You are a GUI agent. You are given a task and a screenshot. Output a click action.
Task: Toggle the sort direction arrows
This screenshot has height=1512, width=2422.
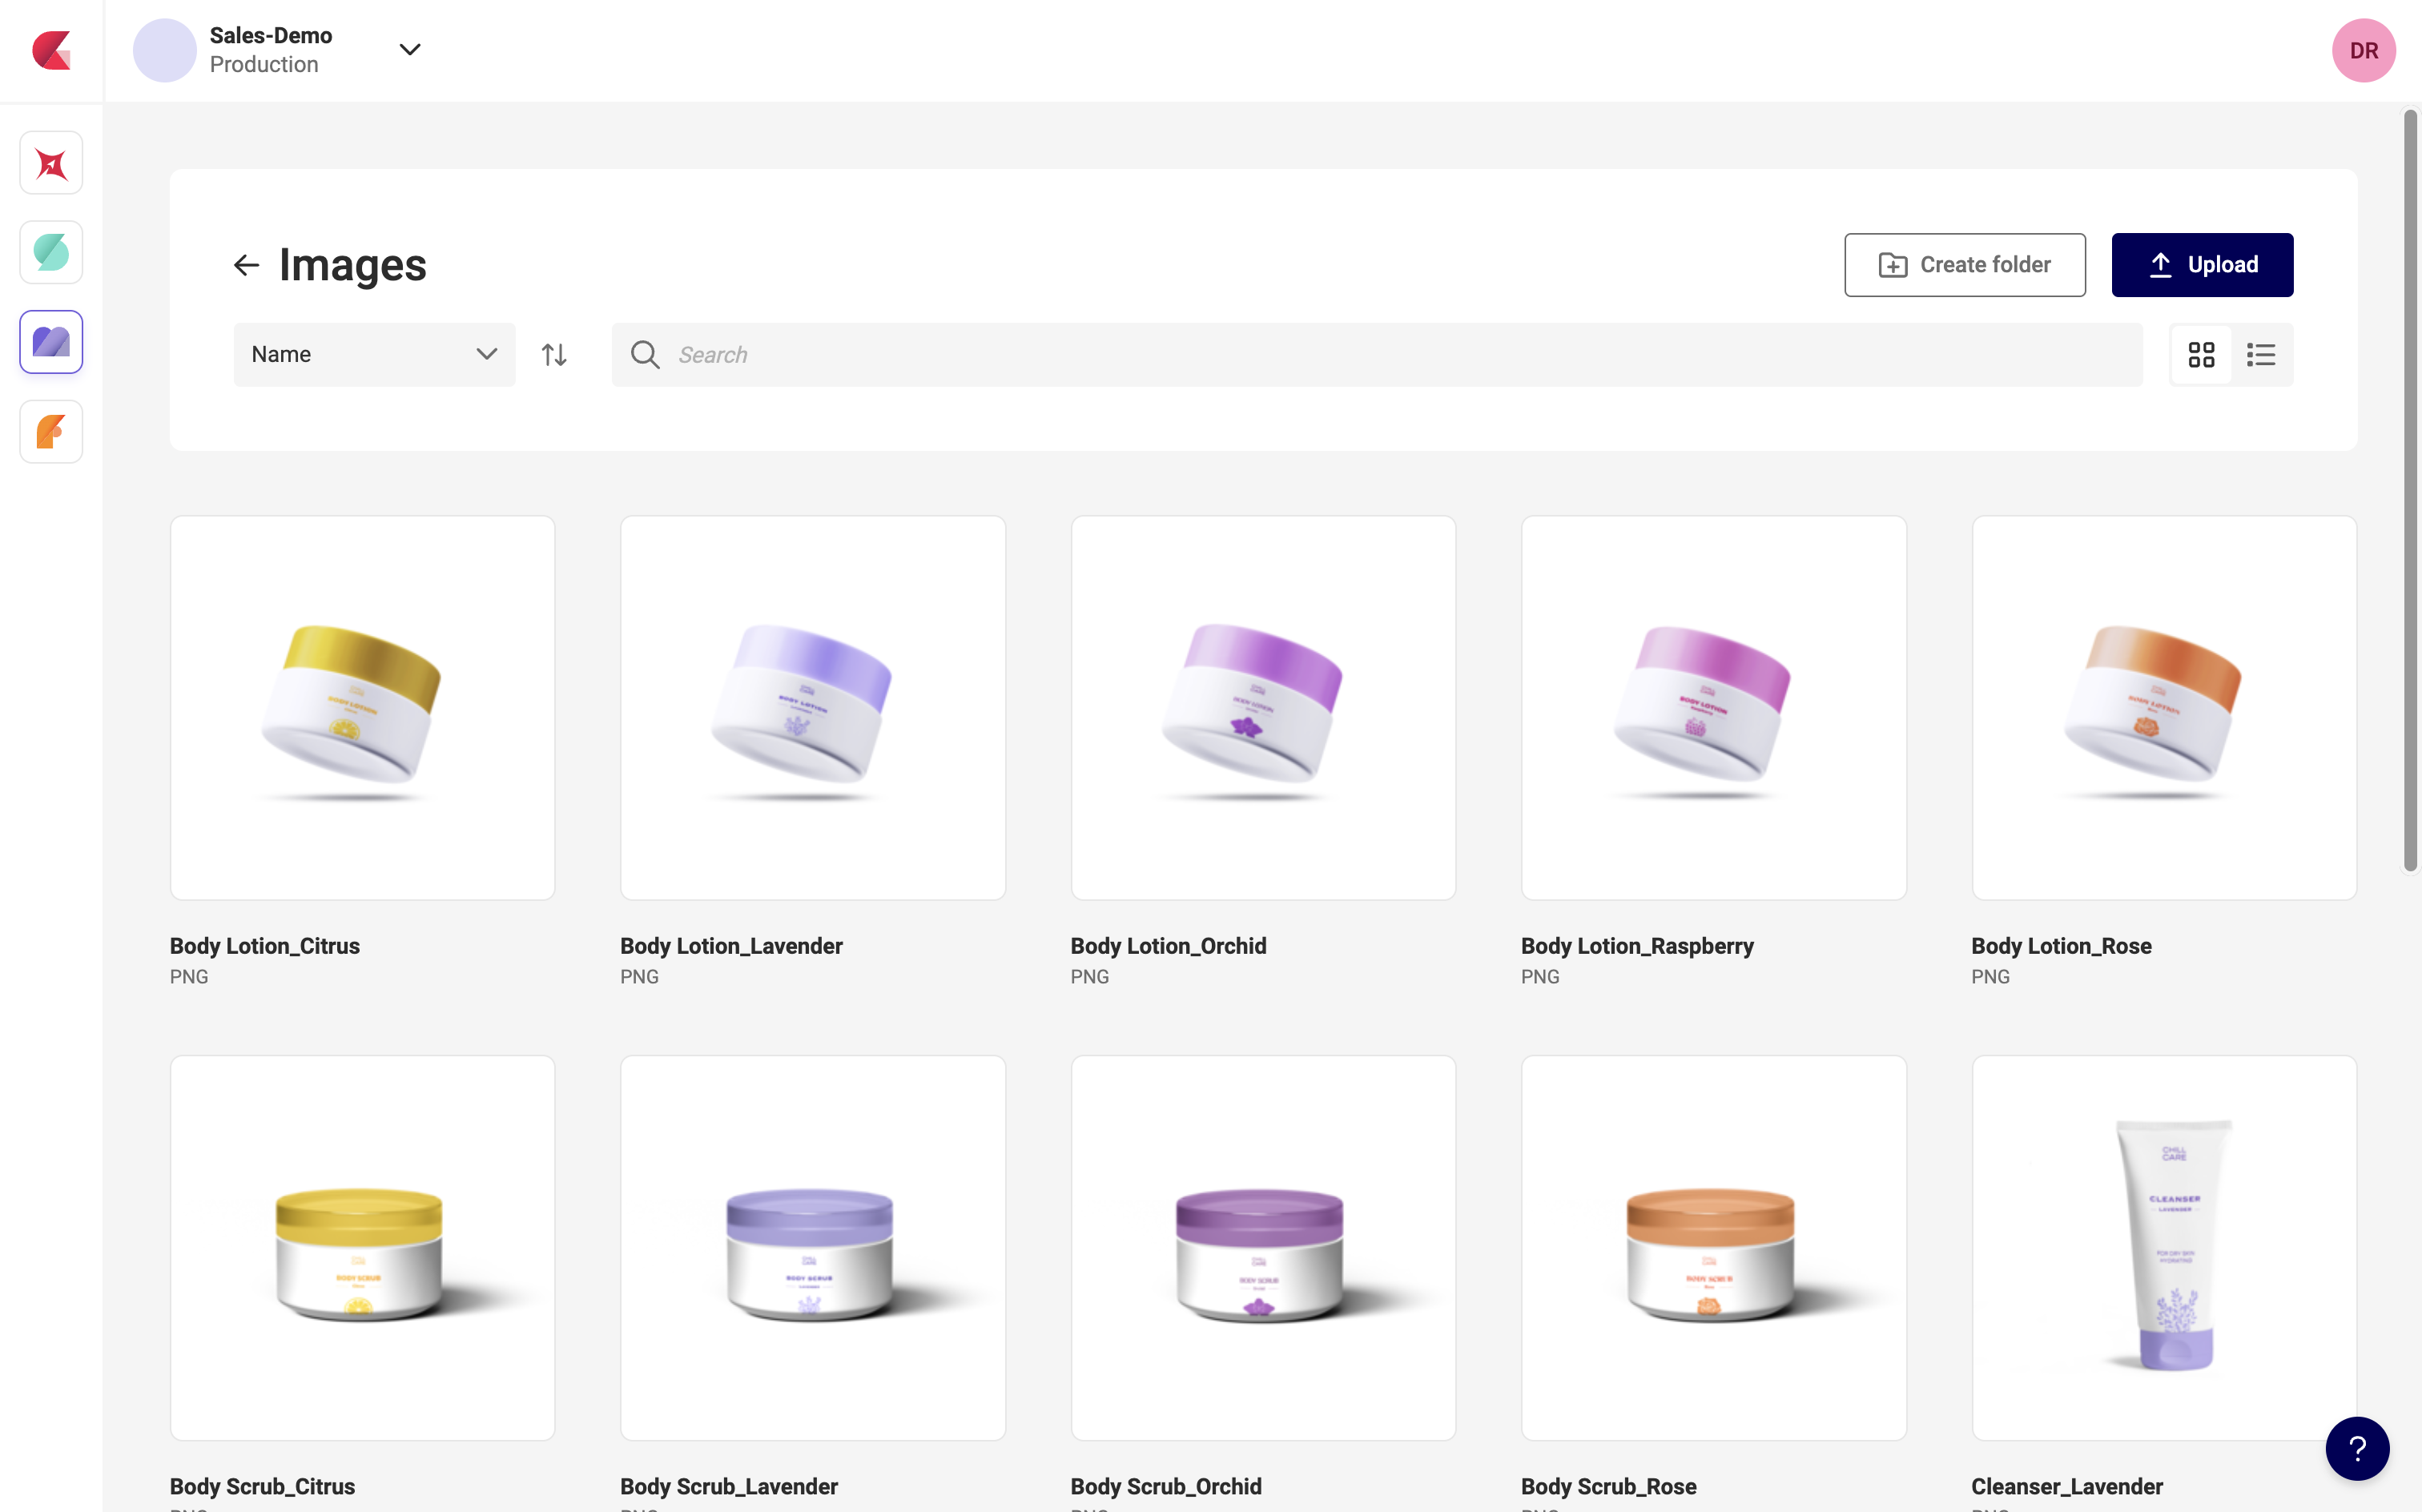point(554,355)
